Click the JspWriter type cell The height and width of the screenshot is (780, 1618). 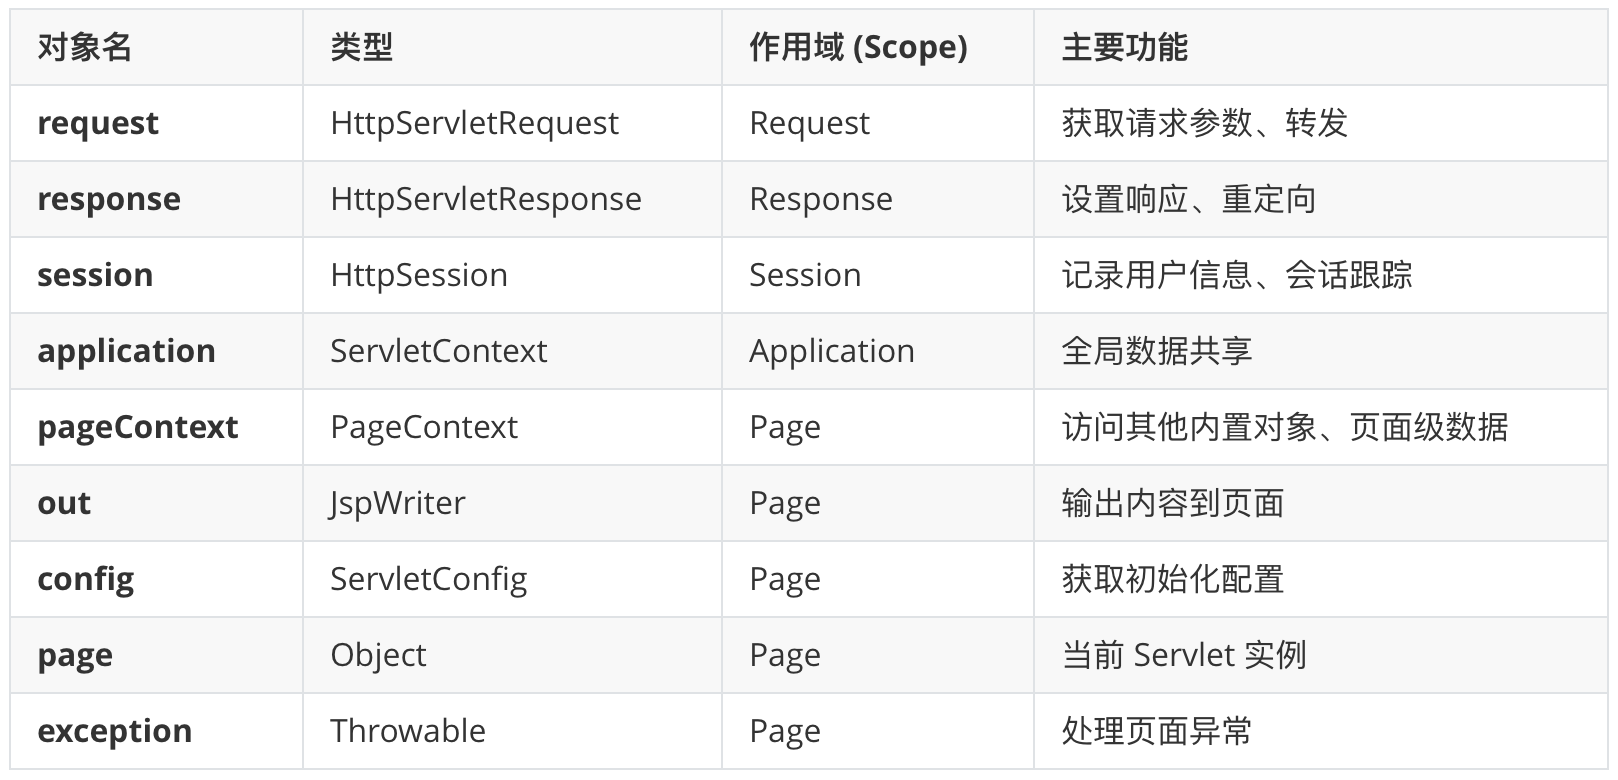click(398, 503)
